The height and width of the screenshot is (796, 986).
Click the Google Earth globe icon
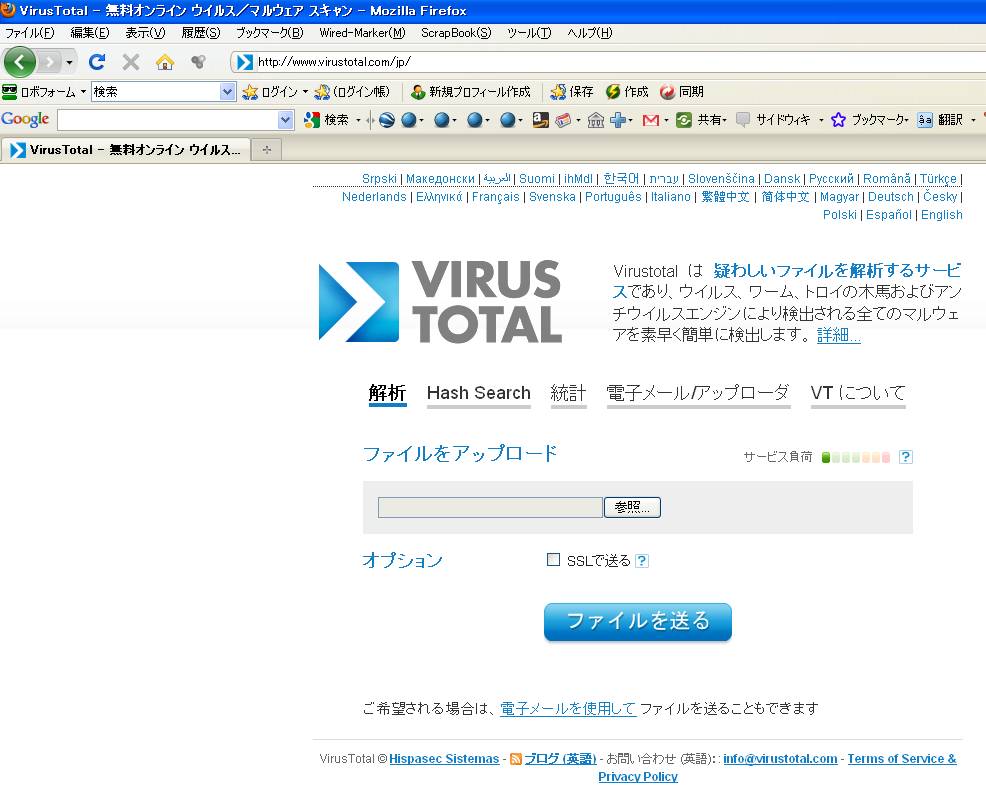pos(387,119)
